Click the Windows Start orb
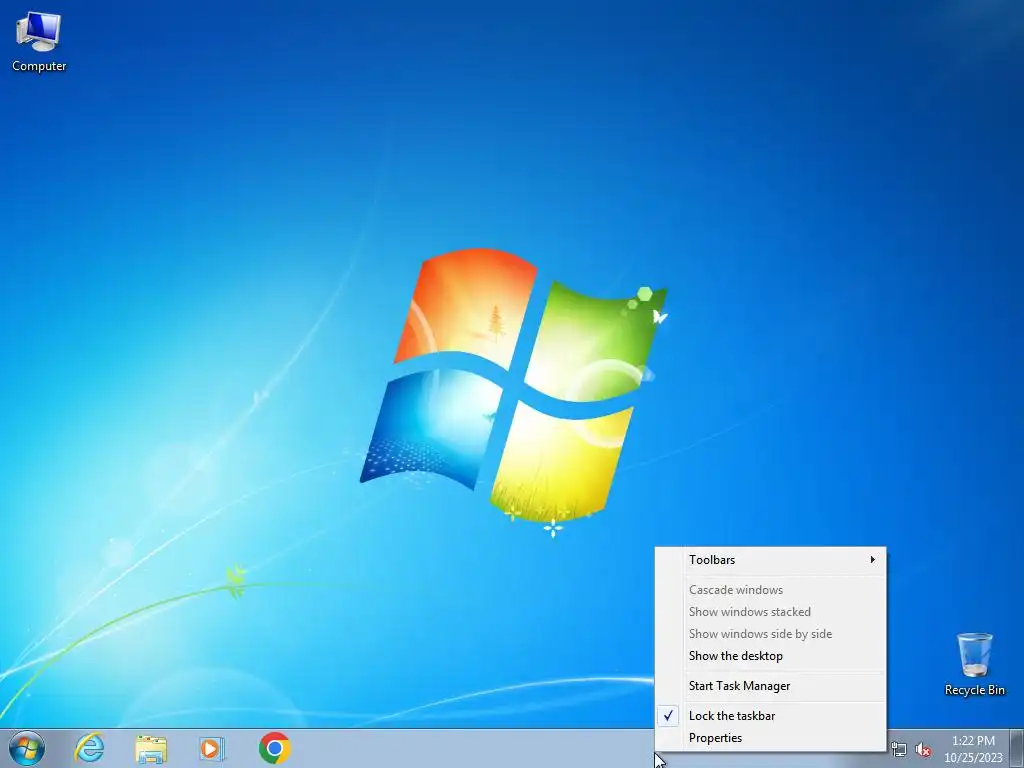The height and width of the screenshot is (768, 1024). (x=27, y=748)
